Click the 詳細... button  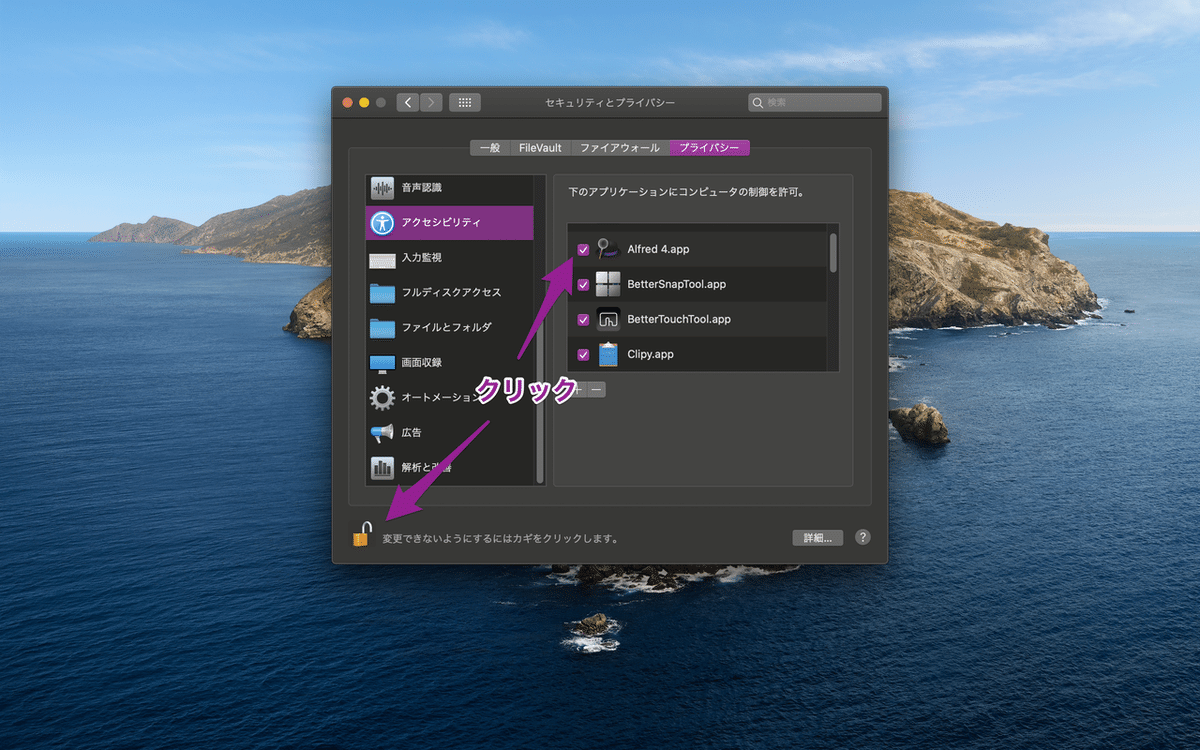[x=818, y=537]
